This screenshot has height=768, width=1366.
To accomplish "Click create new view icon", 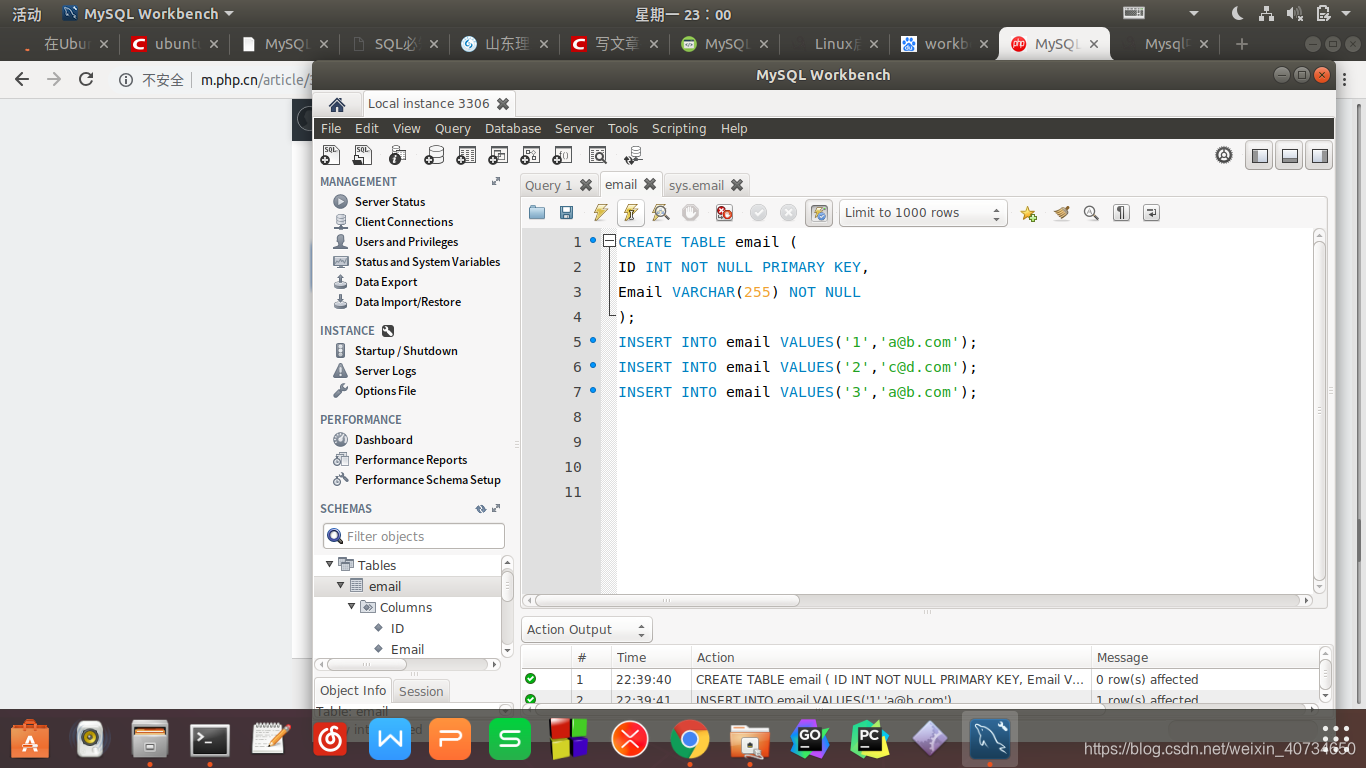I will pos(498,155).
